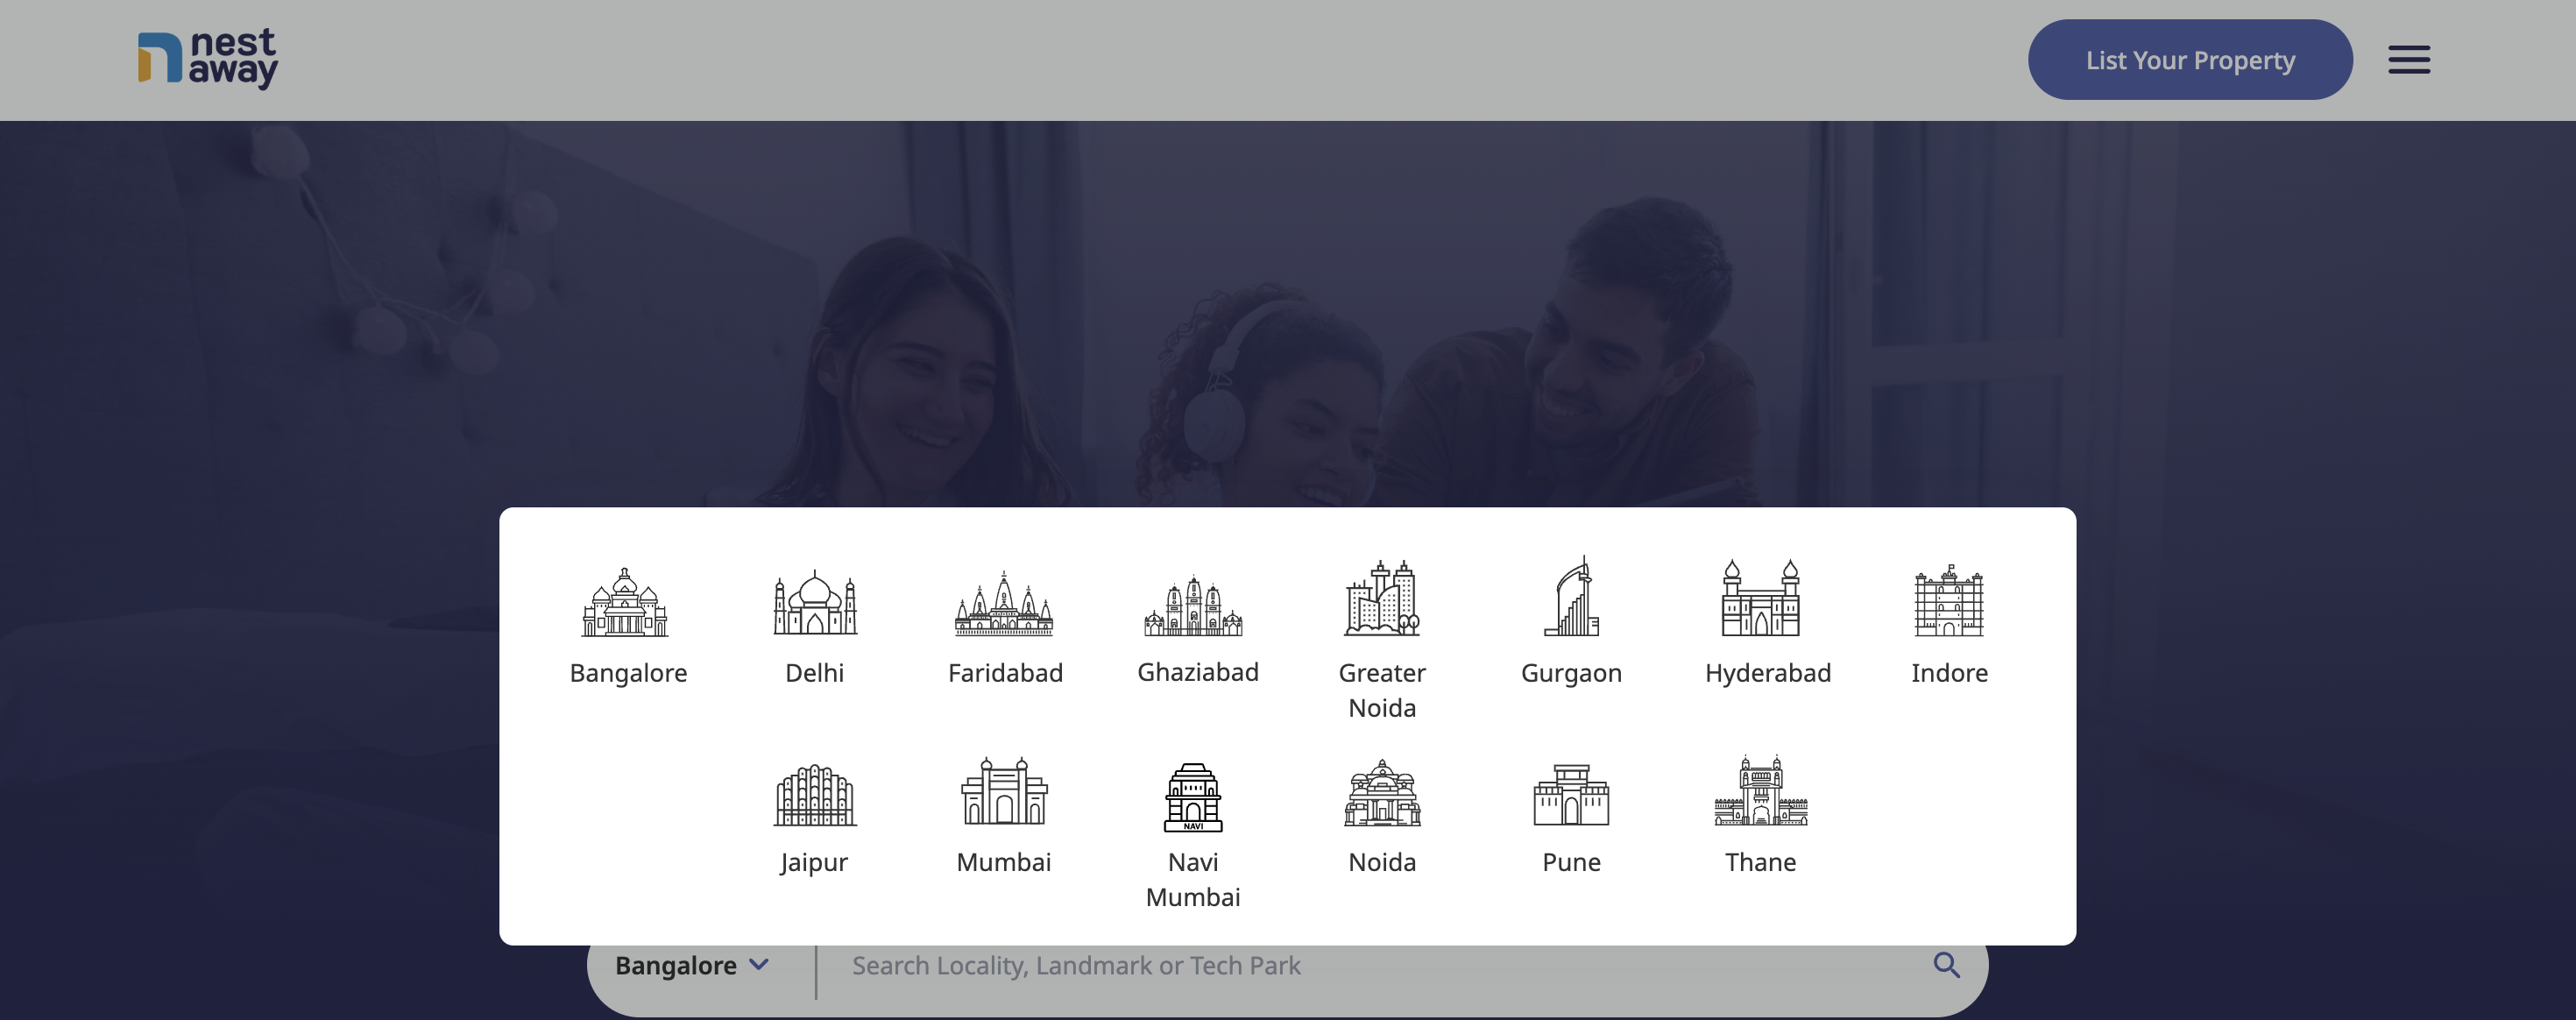Screen dimensions: 2576x1020
Task: Pick the Faridabad city icon
Action: (1004, 603)
